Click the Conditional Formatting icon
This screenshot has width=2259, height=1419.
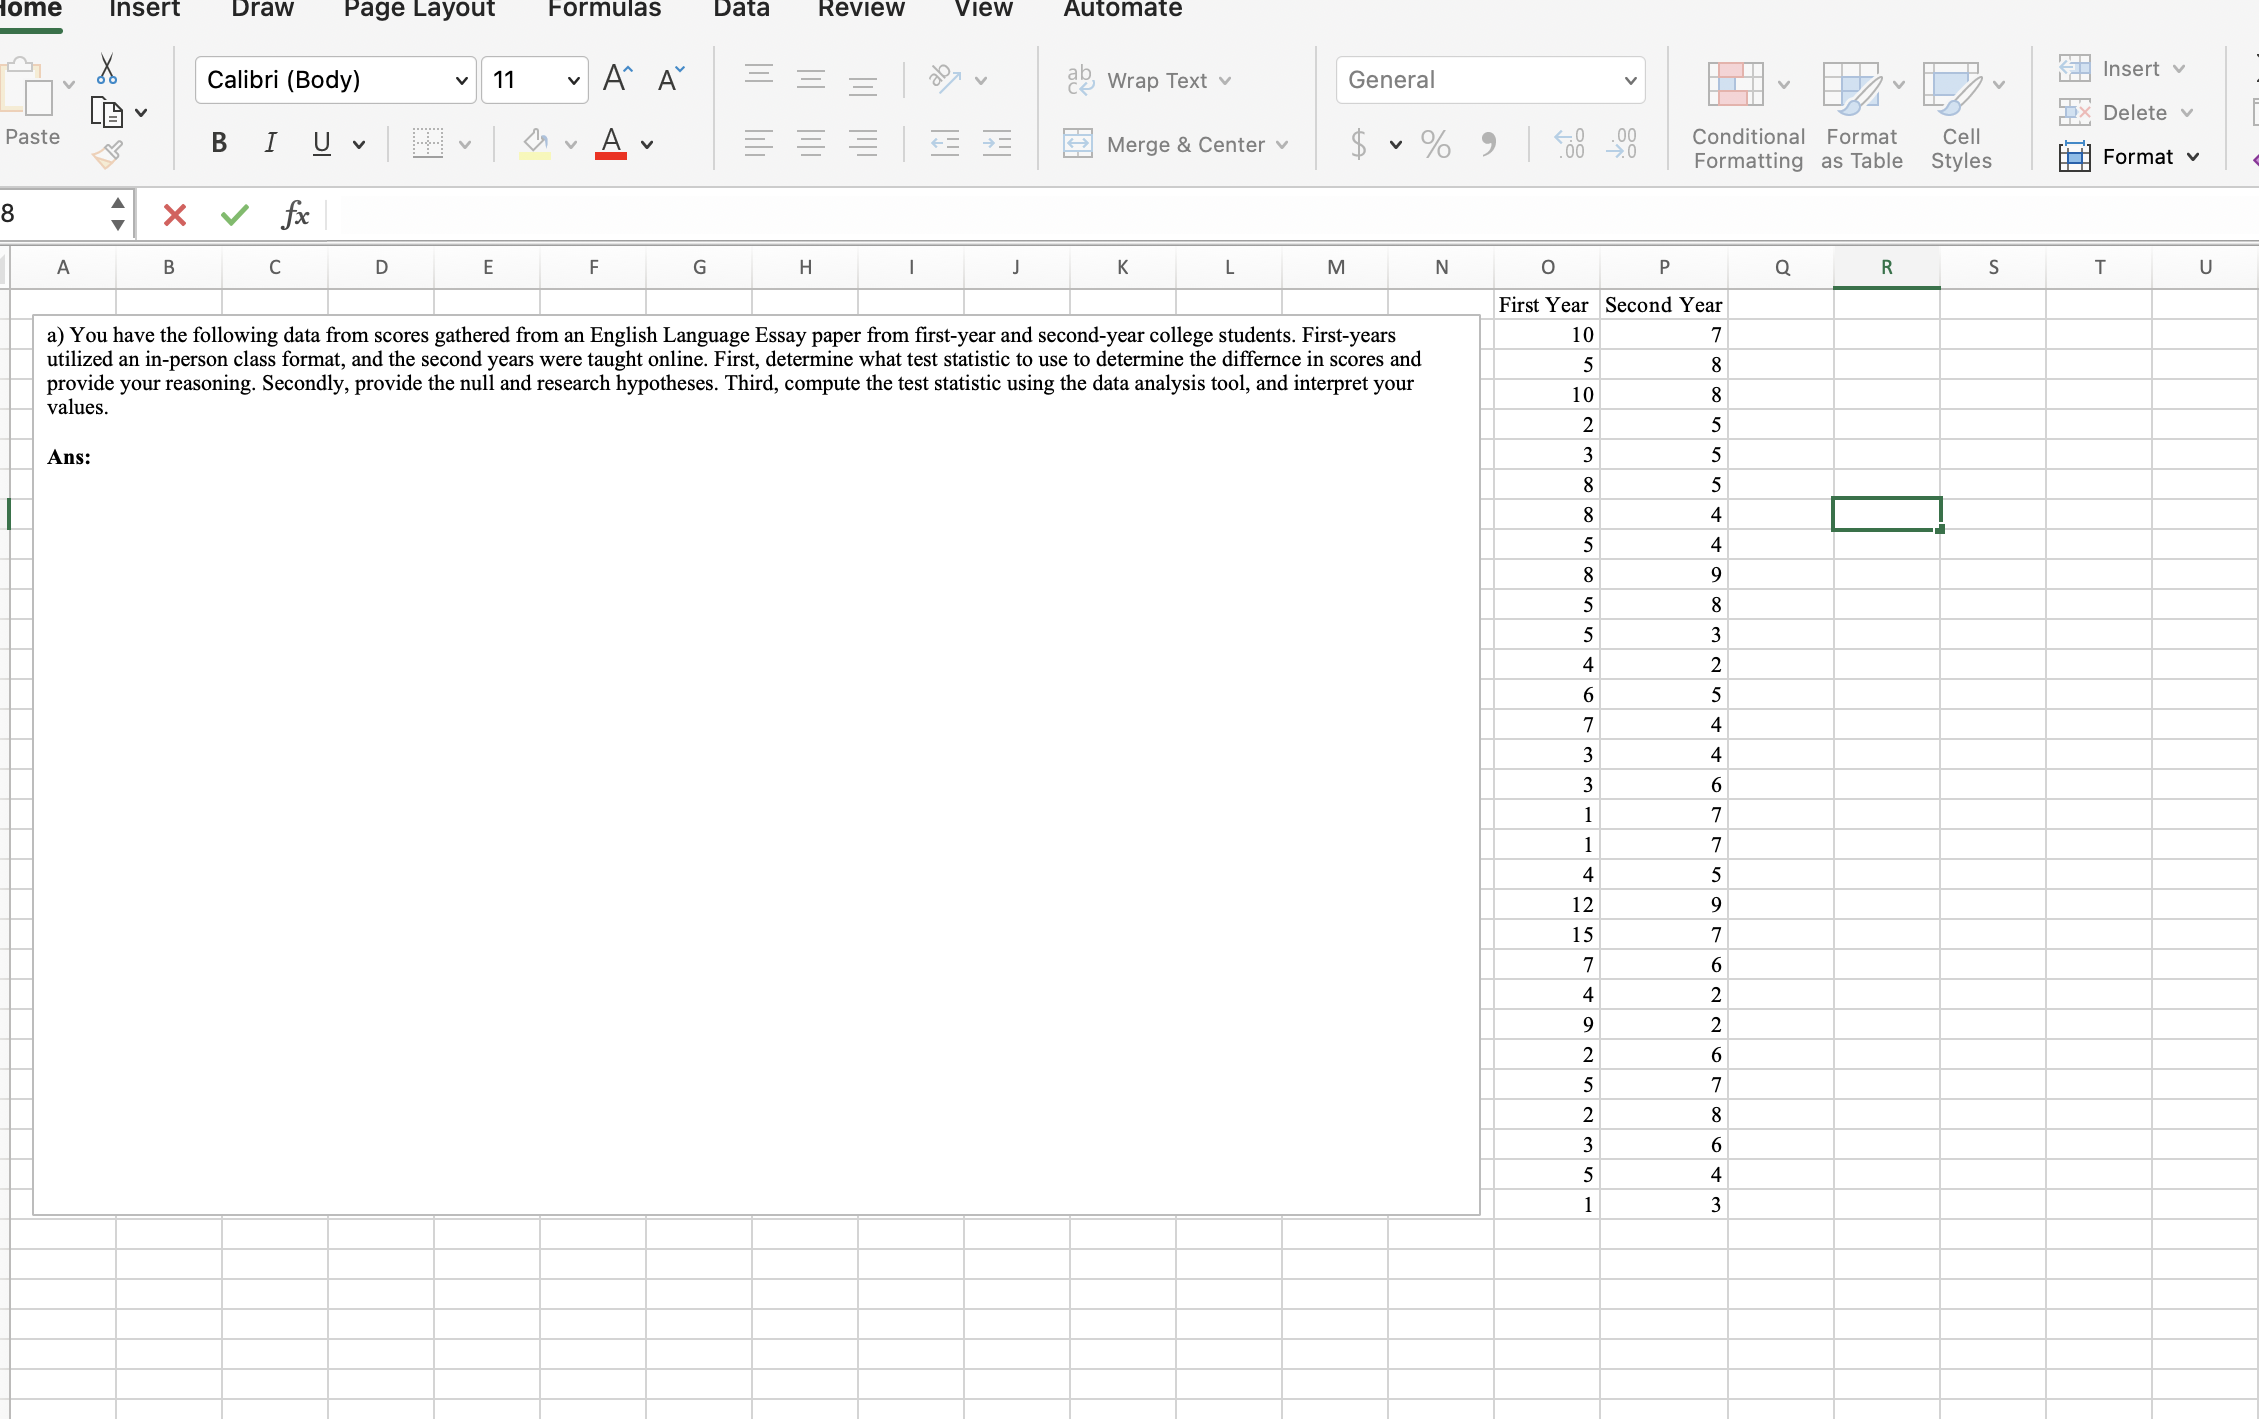(1736, 85)
